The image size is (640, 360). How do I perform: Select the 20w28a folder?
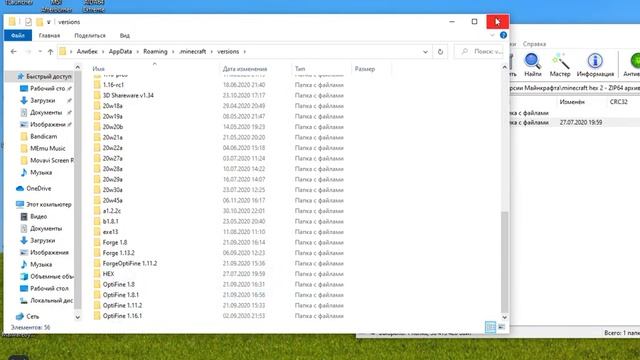click(x=112, y=169)
